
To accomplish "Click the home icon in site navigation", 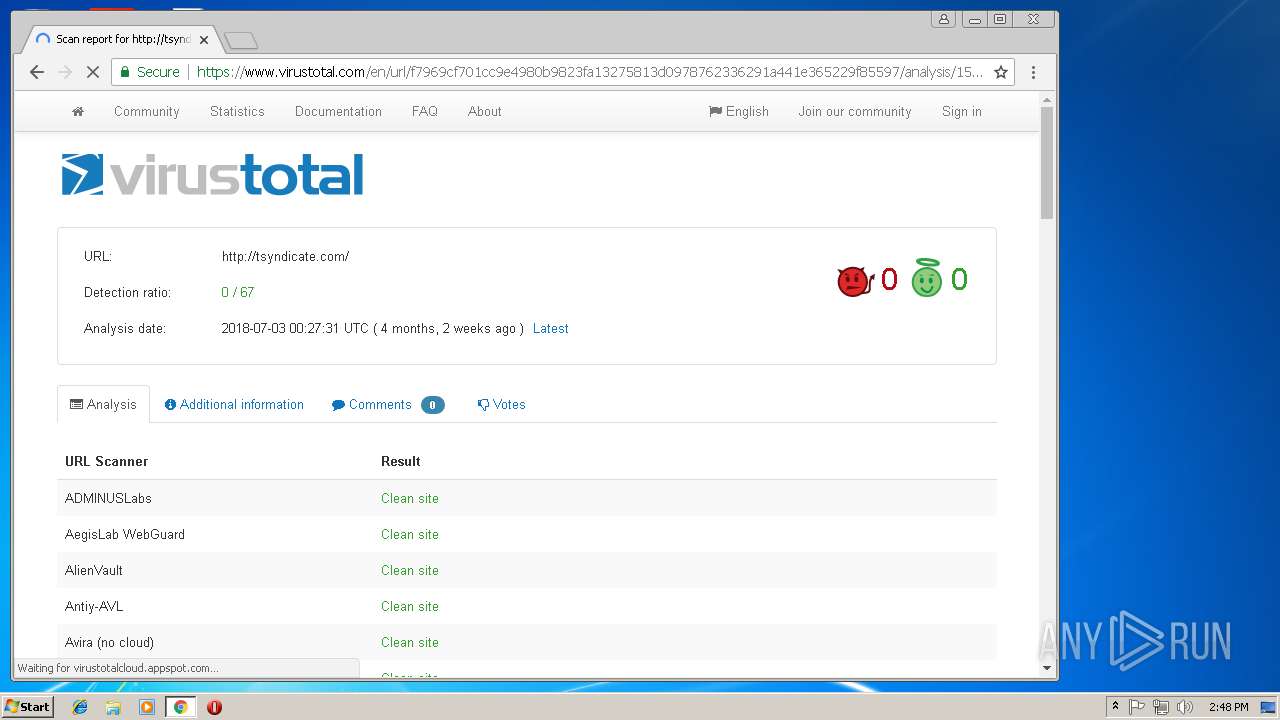I will [78, 112].
